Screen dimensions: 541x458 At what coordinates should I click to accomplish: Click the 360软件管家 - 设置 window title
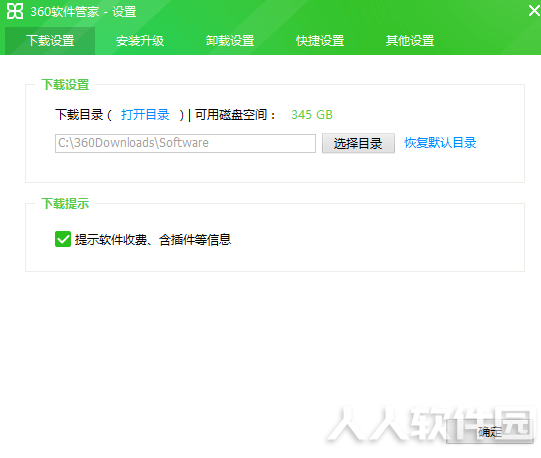(x=83, y=12)
